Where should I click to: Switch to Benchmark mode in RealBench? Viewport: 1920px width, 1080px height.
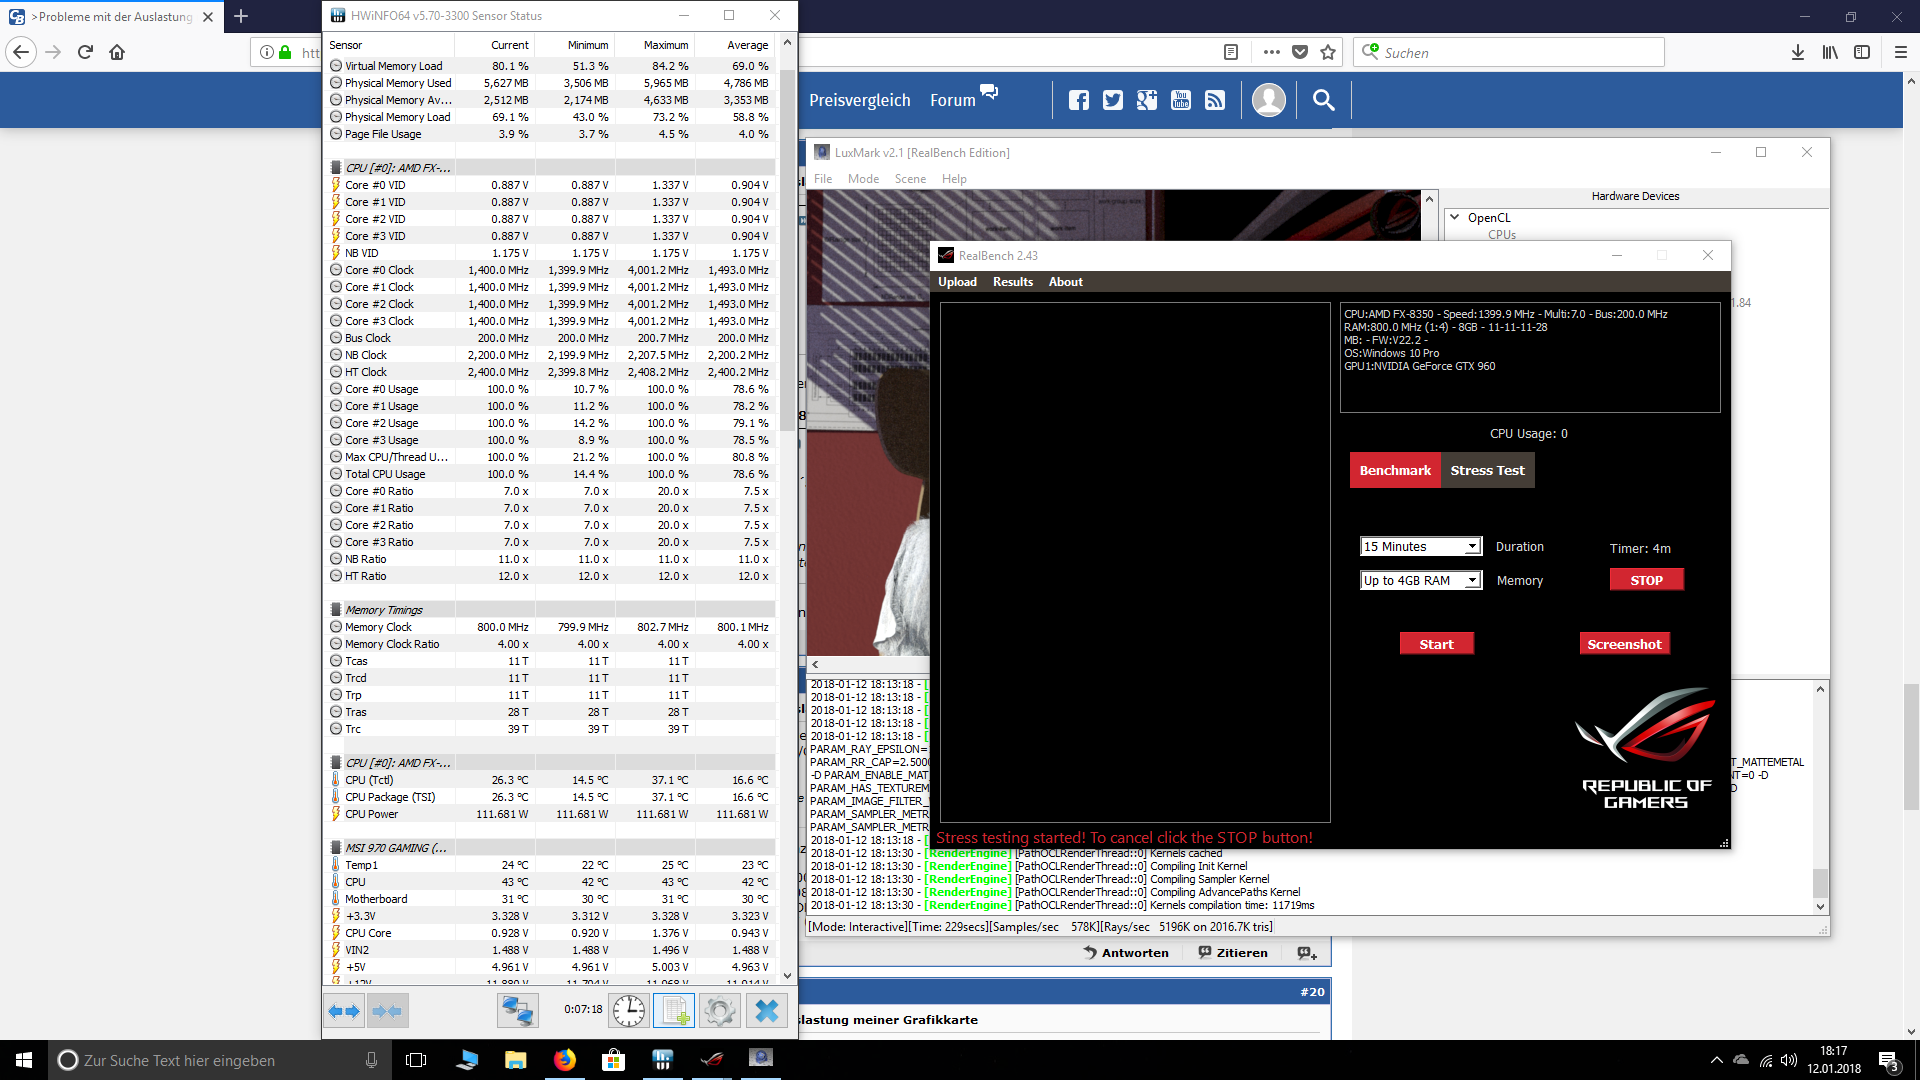pyautogui.click(x=1395, y=470)
